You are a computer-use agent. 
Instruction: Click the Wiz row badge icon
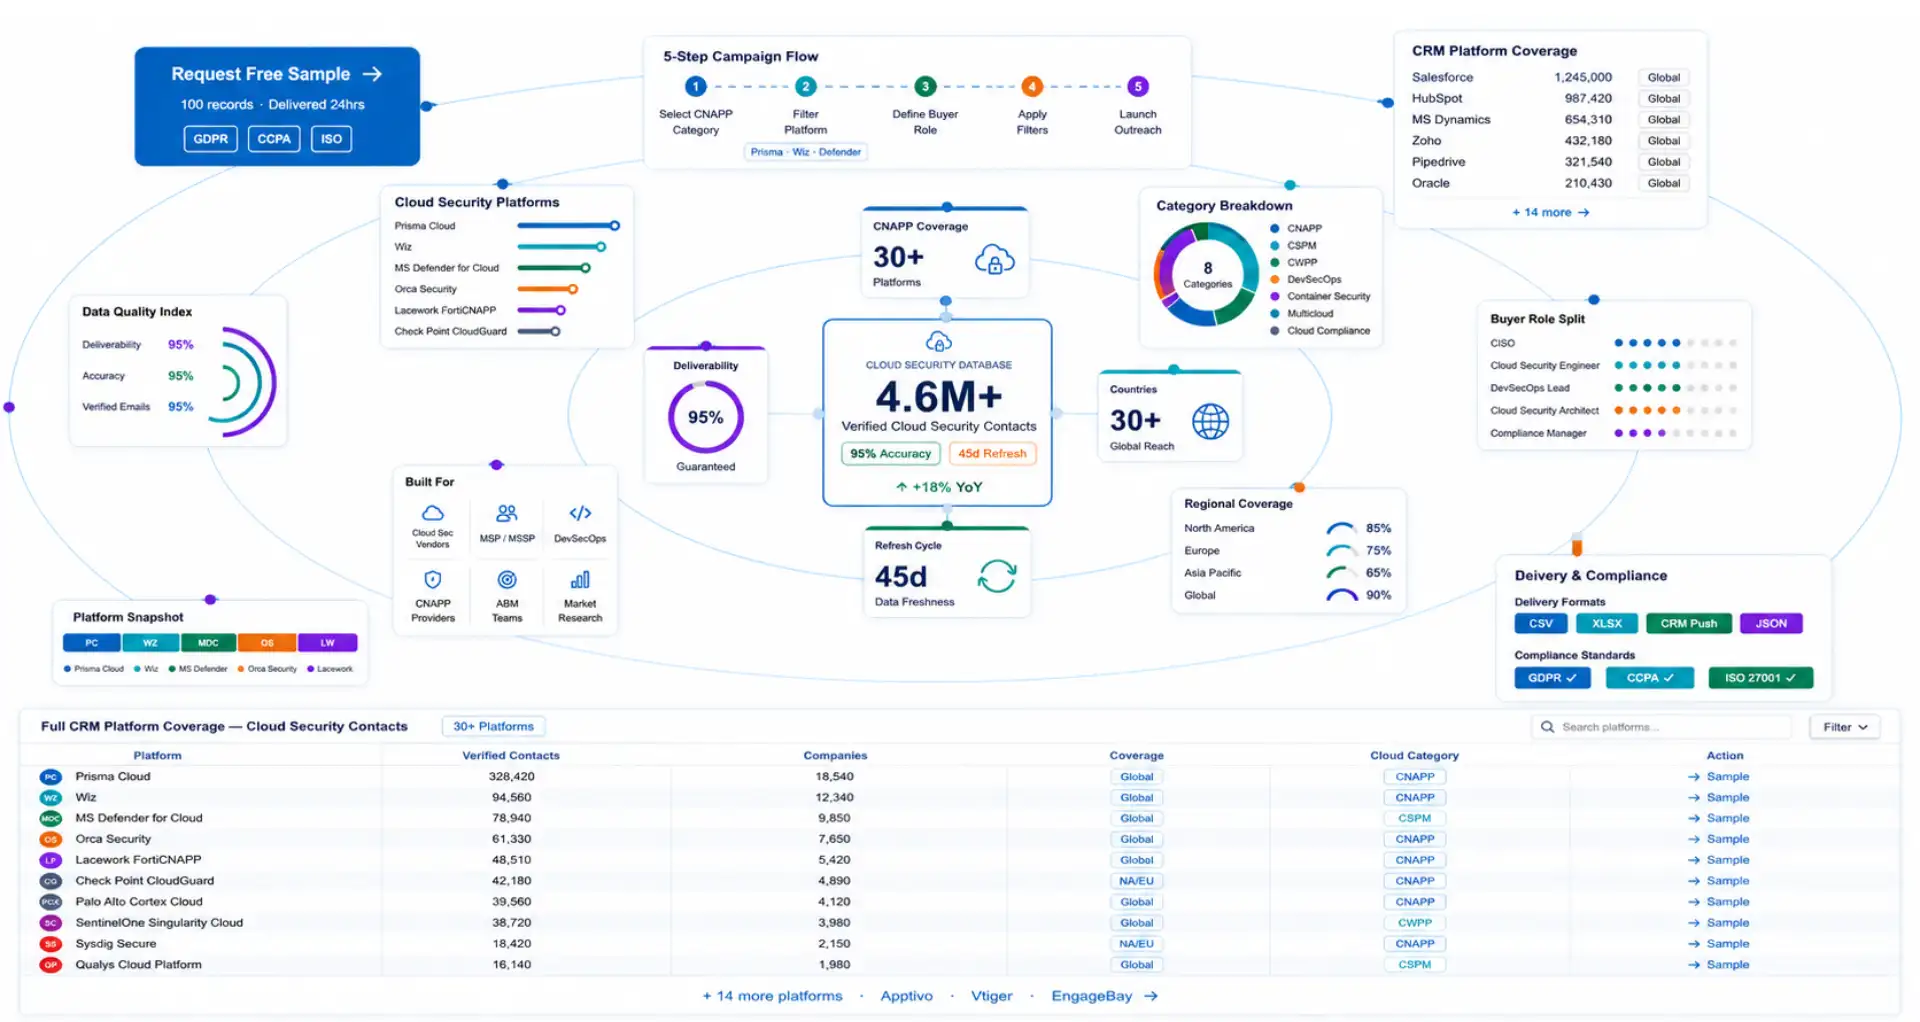tap(51, 798)
